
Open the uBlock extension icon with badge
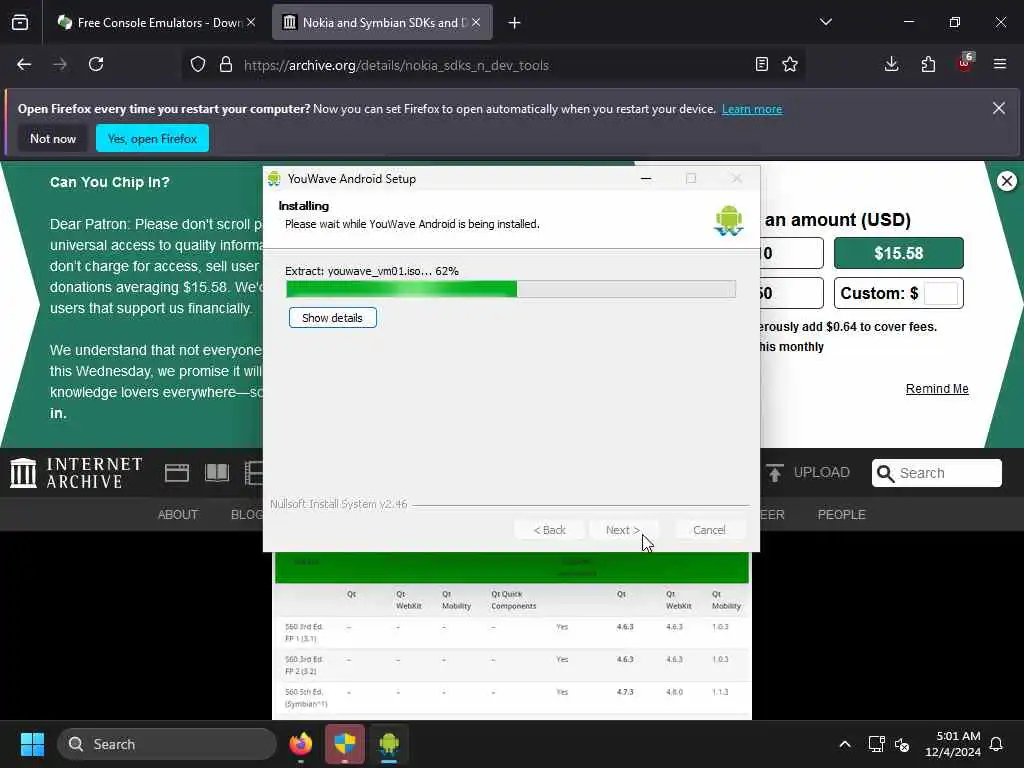[965, 63]
